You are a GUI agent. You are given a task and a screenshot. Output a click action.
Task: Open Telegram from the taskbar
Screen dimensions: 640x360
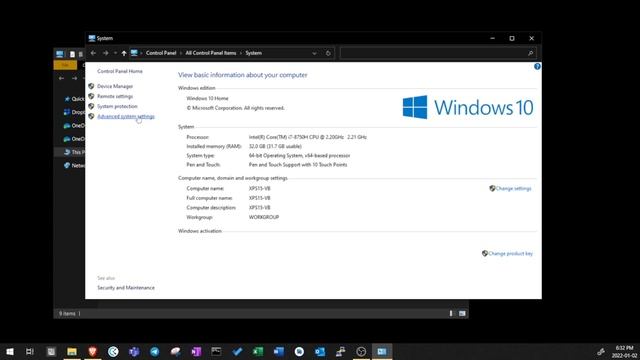[154, 351]
